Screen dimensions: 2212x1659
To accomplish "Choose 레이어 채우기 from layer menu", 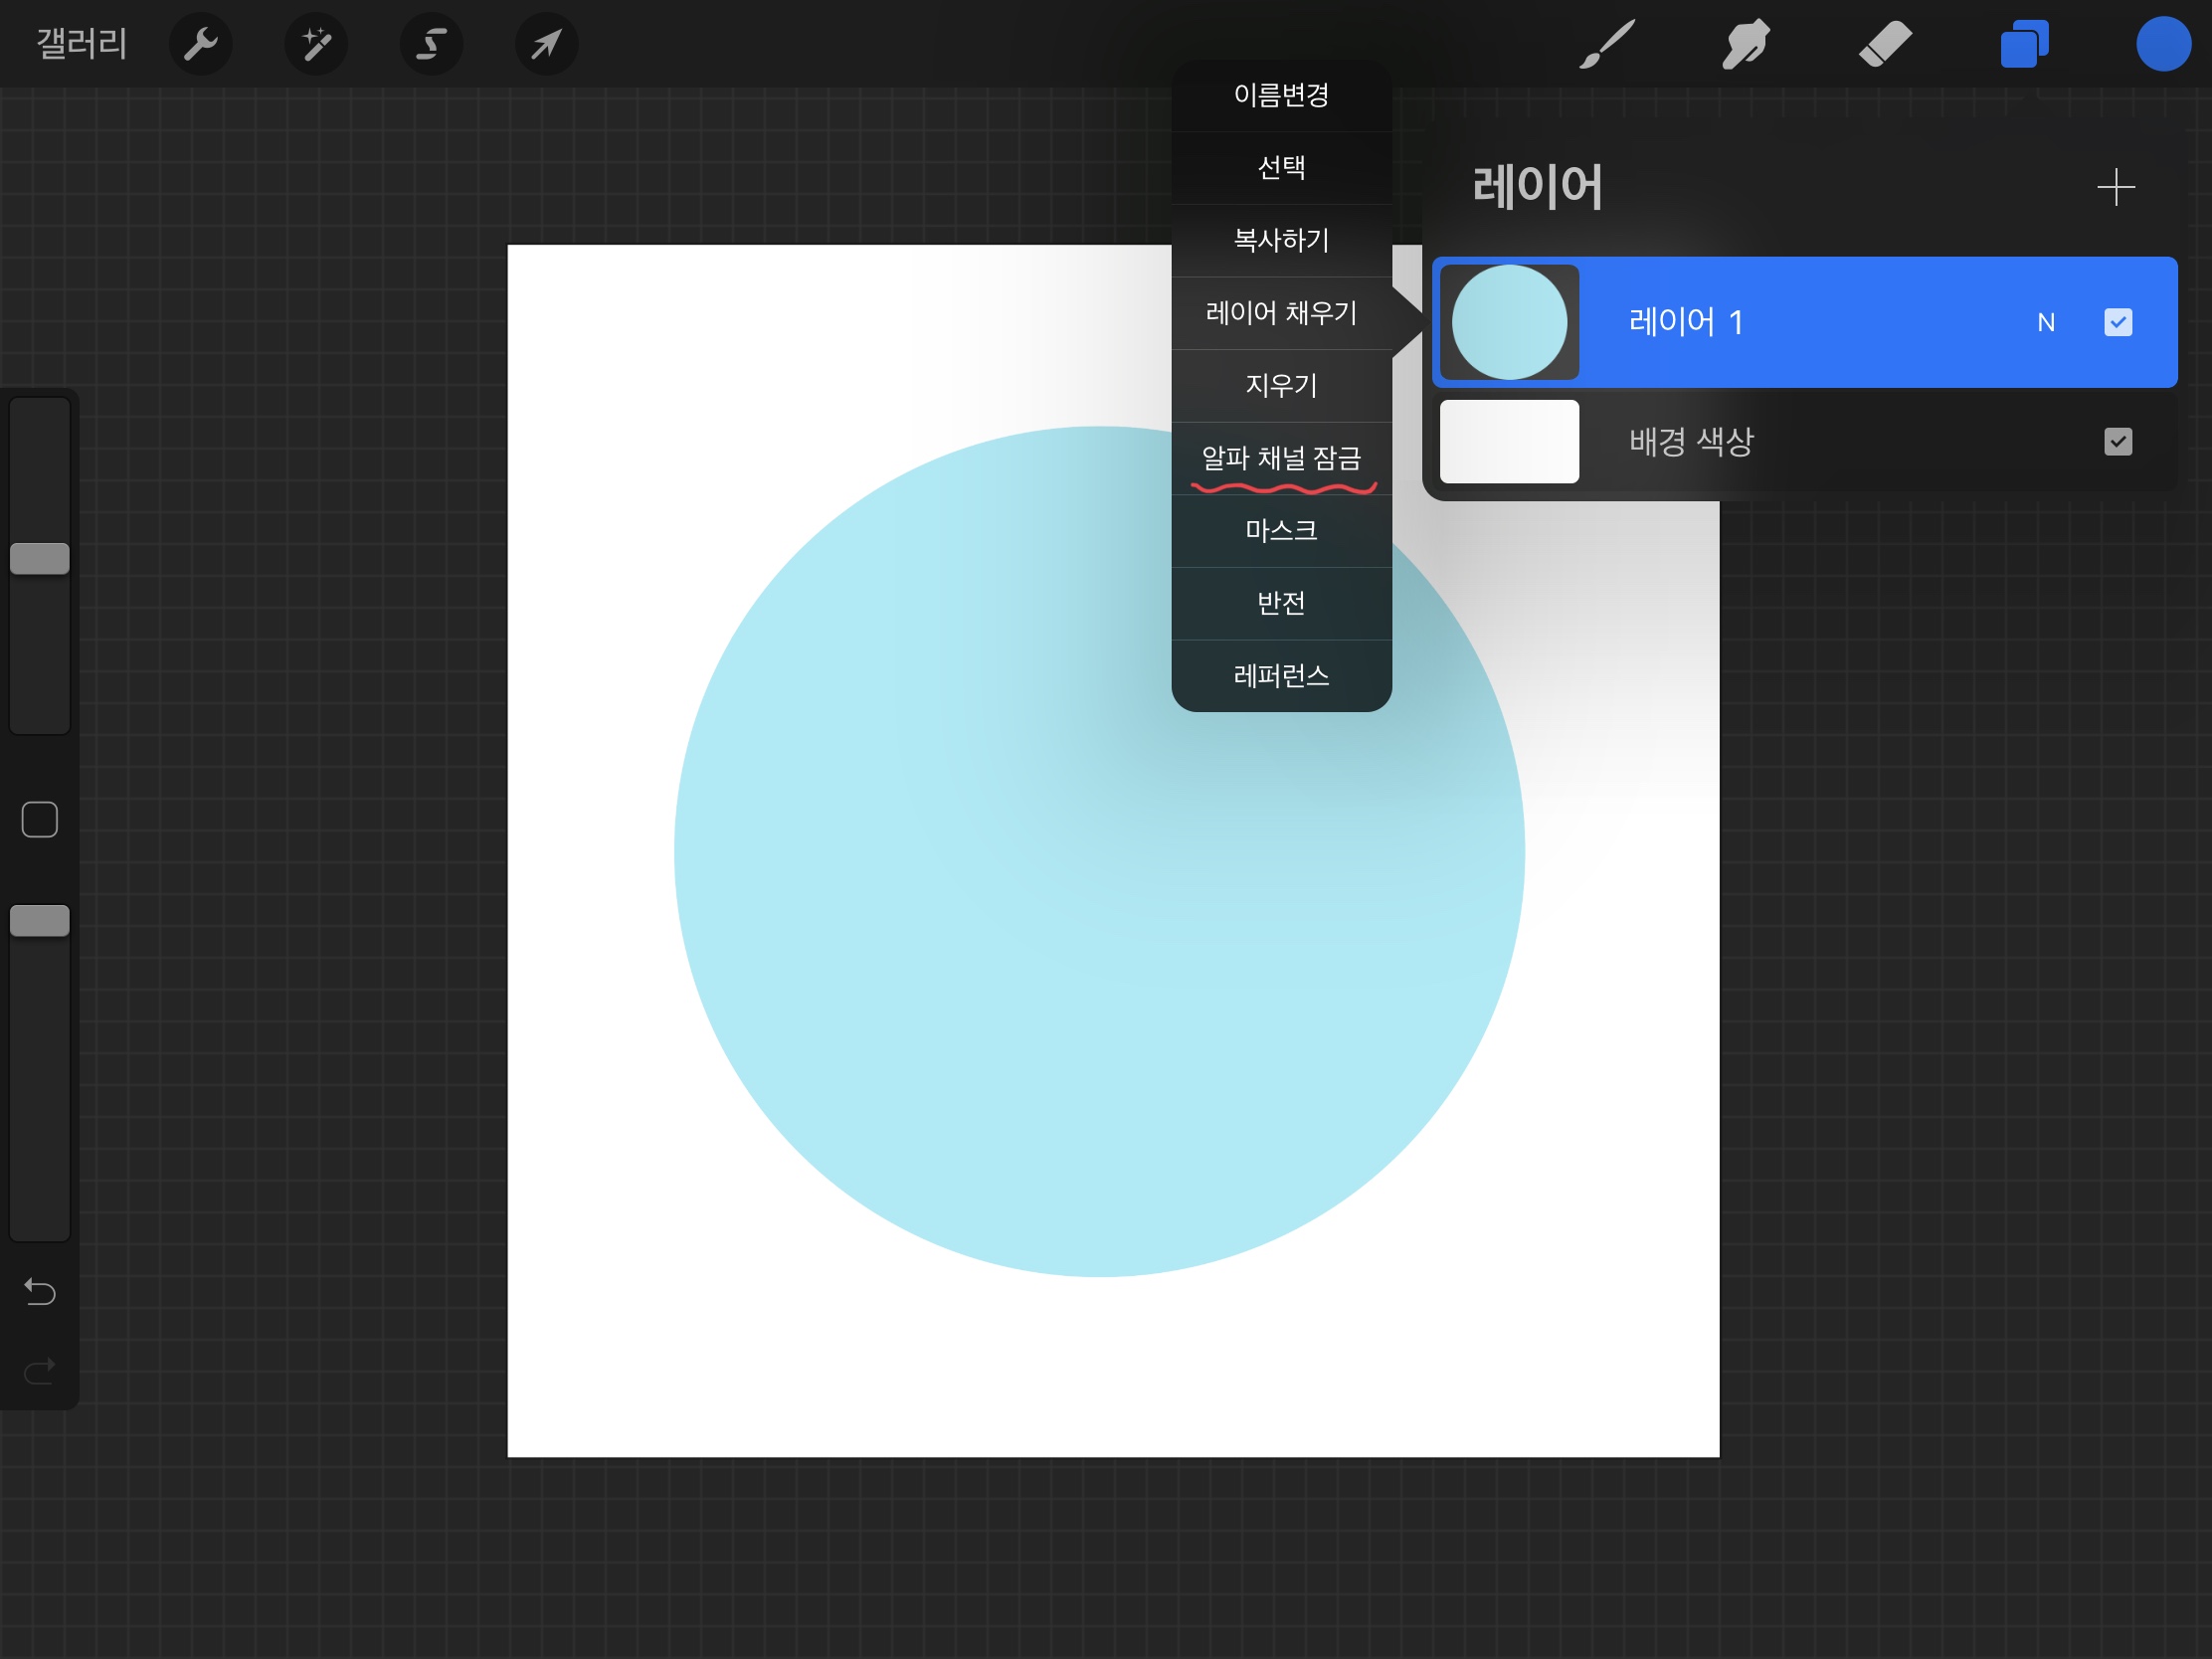I will click(1281, 313).
